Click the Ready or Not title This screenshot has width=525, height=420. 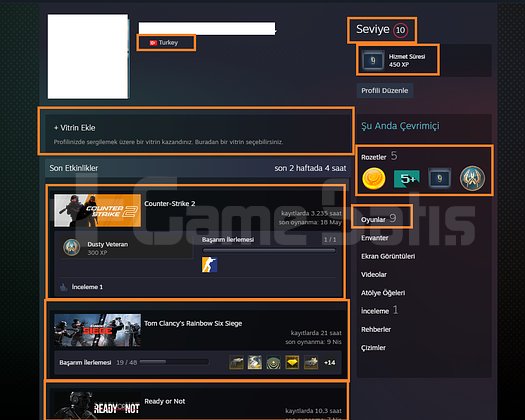tap(165, 401)
